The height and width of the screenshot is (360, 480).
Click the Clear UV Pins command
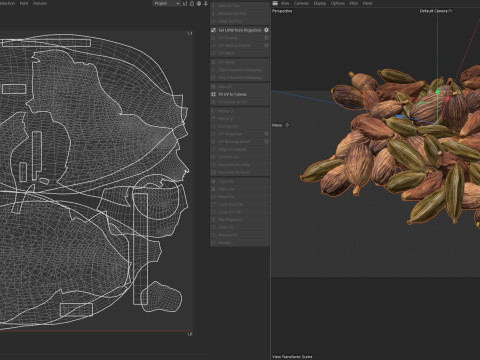pyautogui.click(x=230, y=21)
